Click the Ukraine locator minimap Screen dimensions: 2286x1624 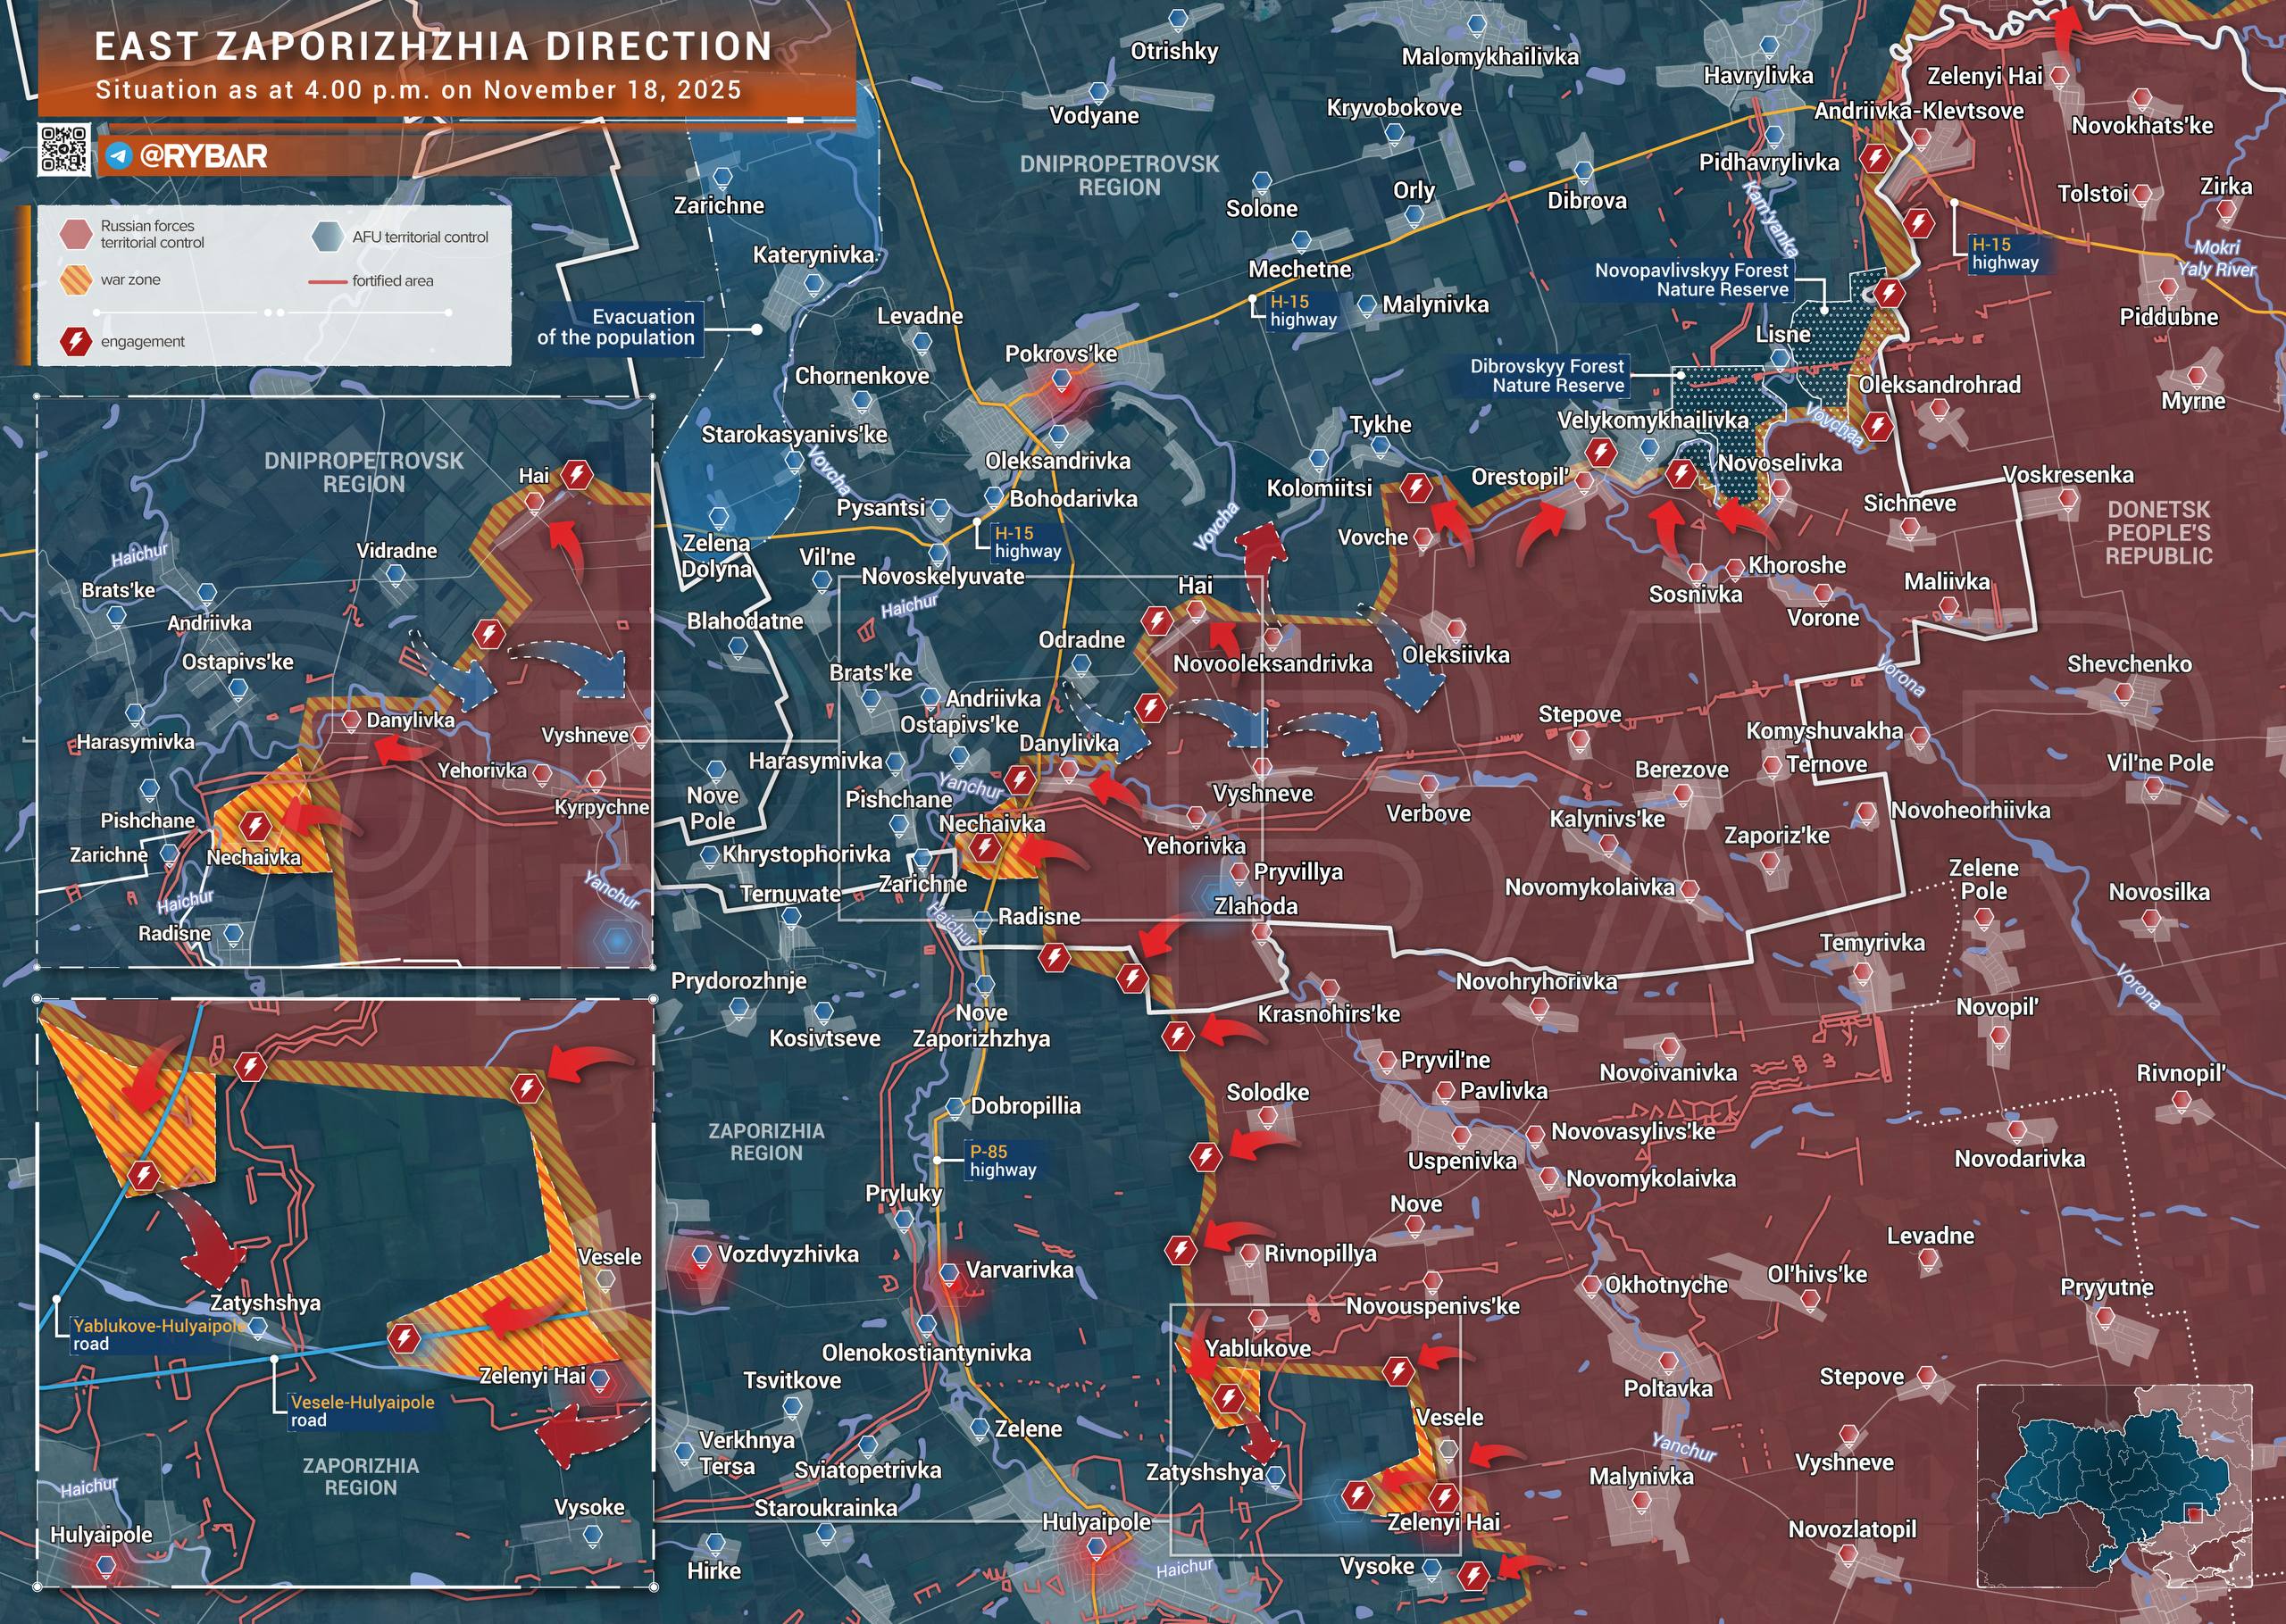pos(2114,1487)
